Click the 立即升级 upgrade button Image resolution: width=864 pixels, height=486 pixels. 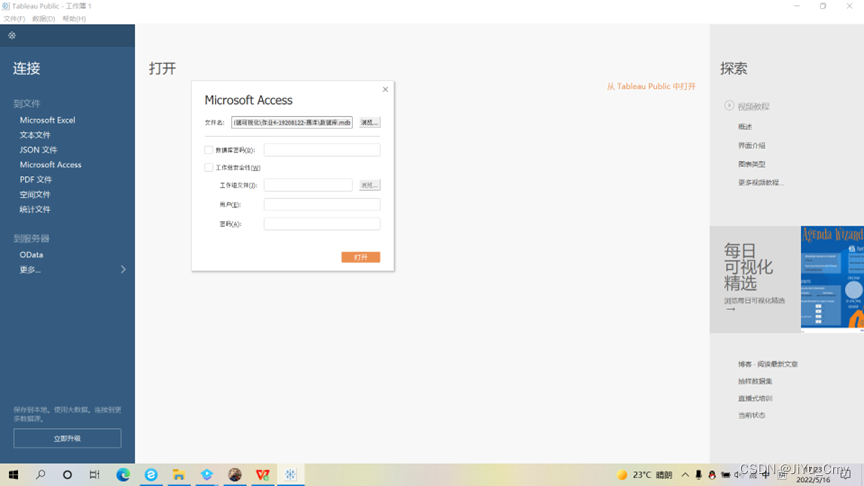tap(67, 439)
